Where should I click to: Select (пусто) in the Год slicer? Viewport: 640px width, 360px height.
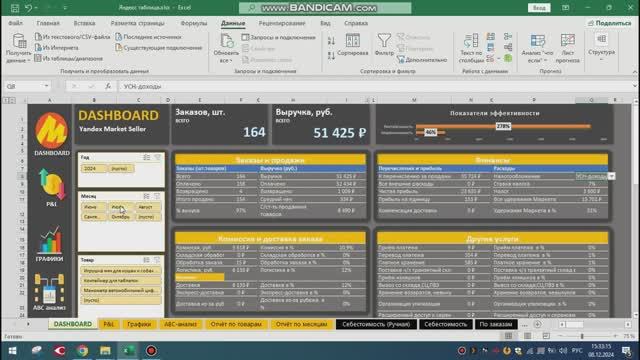click(120, 169)
